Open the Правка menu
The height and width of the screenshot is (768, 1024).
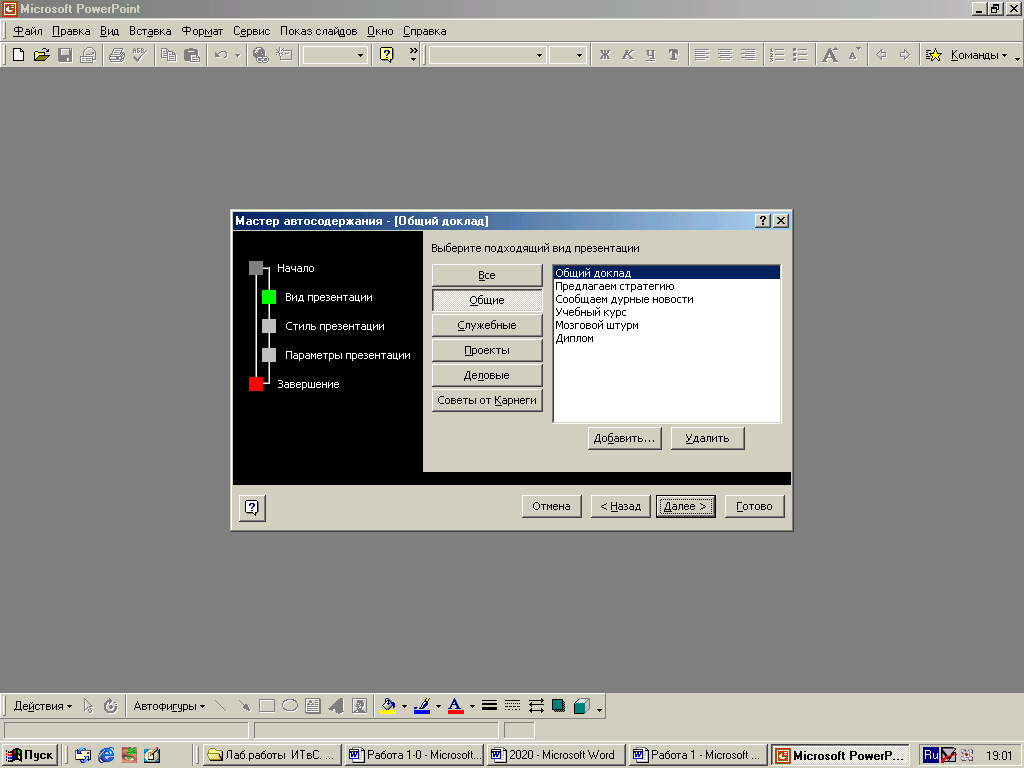(x=71, y=31)
